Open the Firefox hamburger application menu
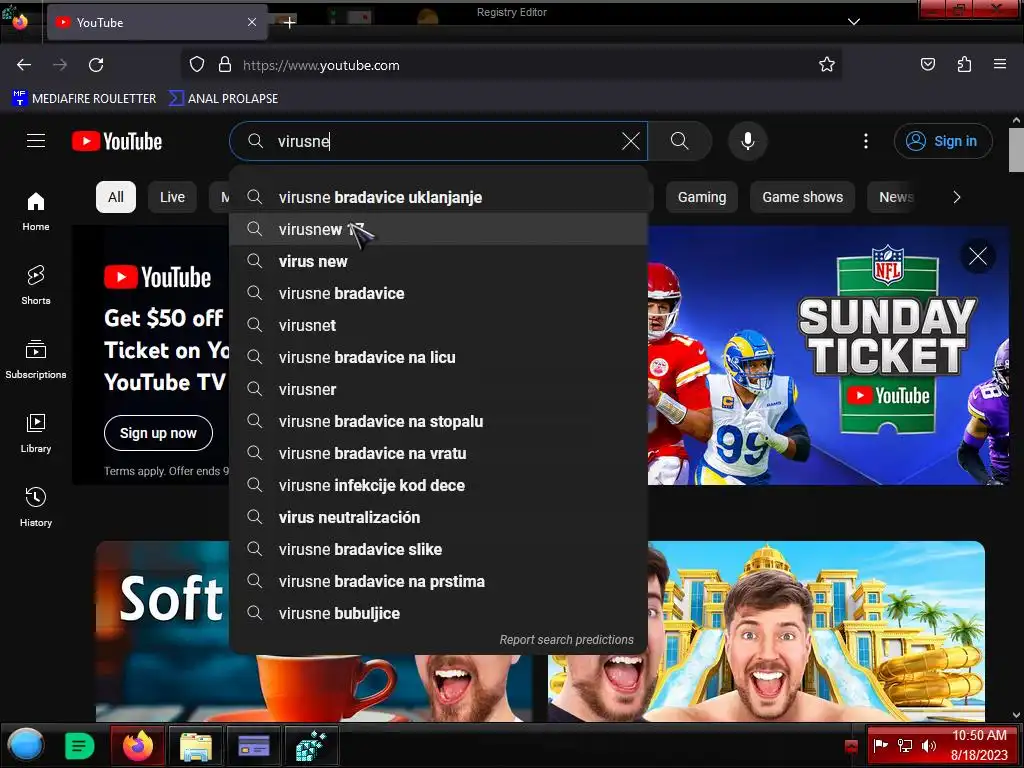 999,64
